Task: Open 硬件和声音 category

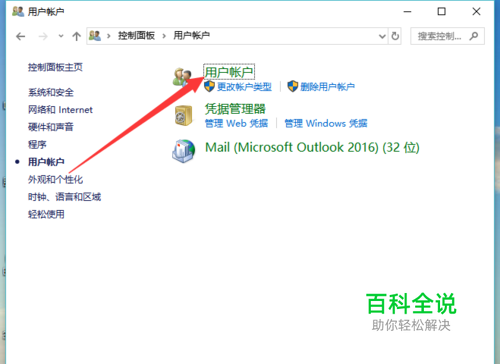Action: click(51, 127)
